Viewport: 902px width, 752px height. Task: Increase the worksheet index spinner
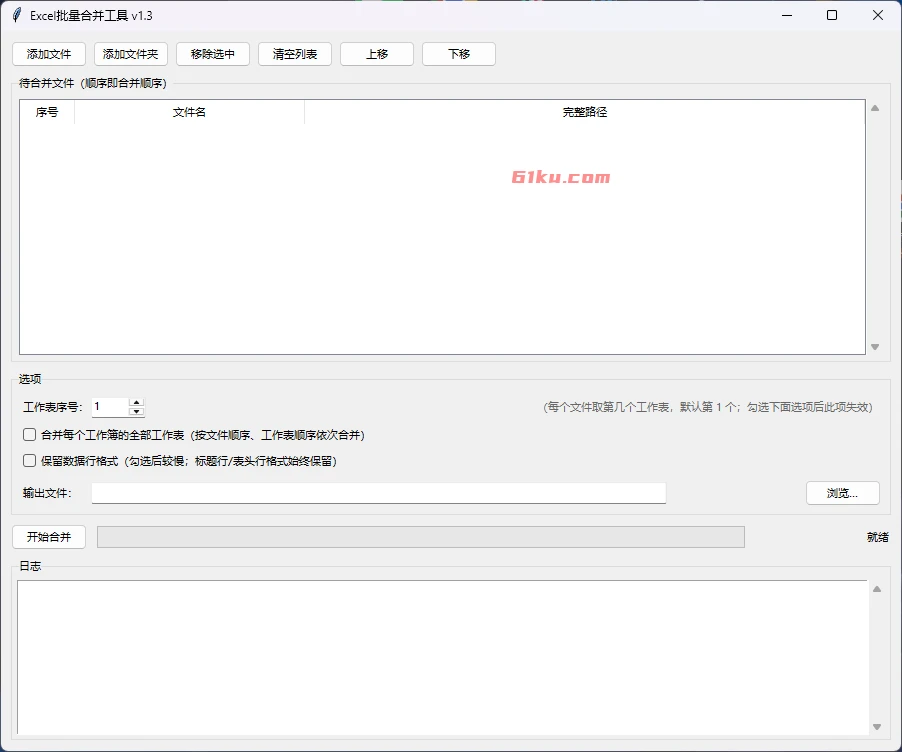click(x=136, y=402)
